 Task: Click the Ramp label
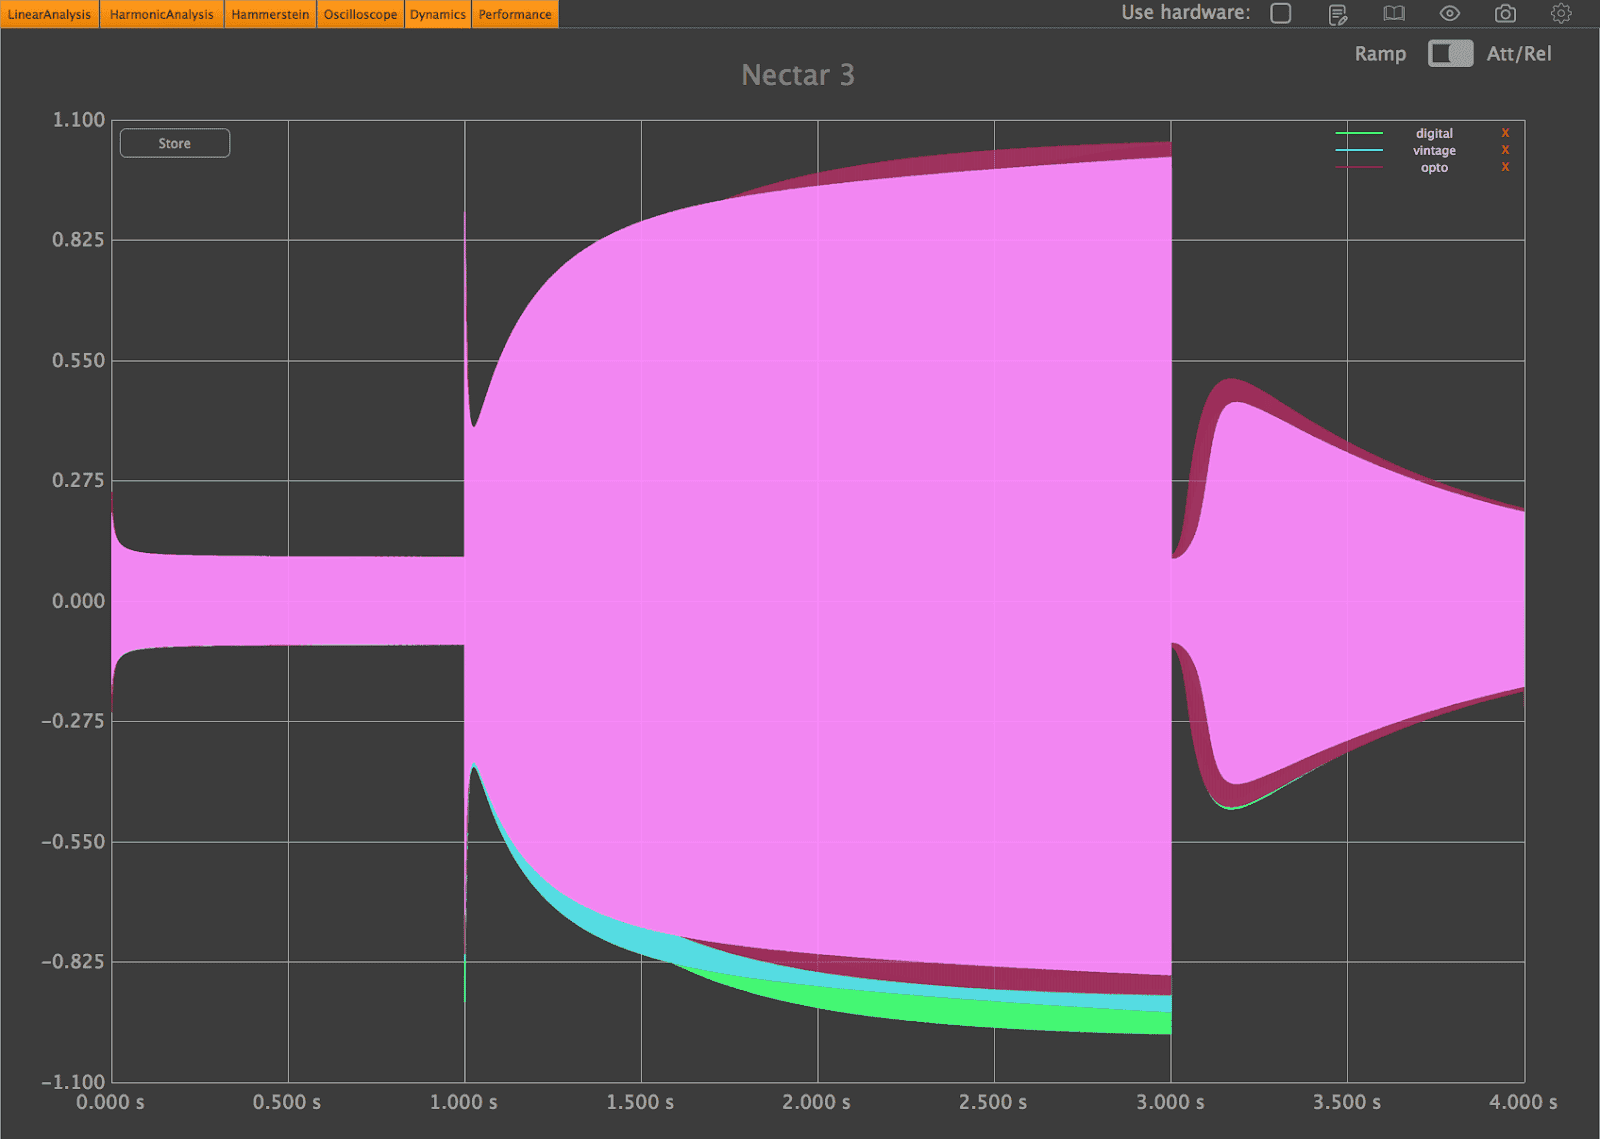(x=1380, y=54)
